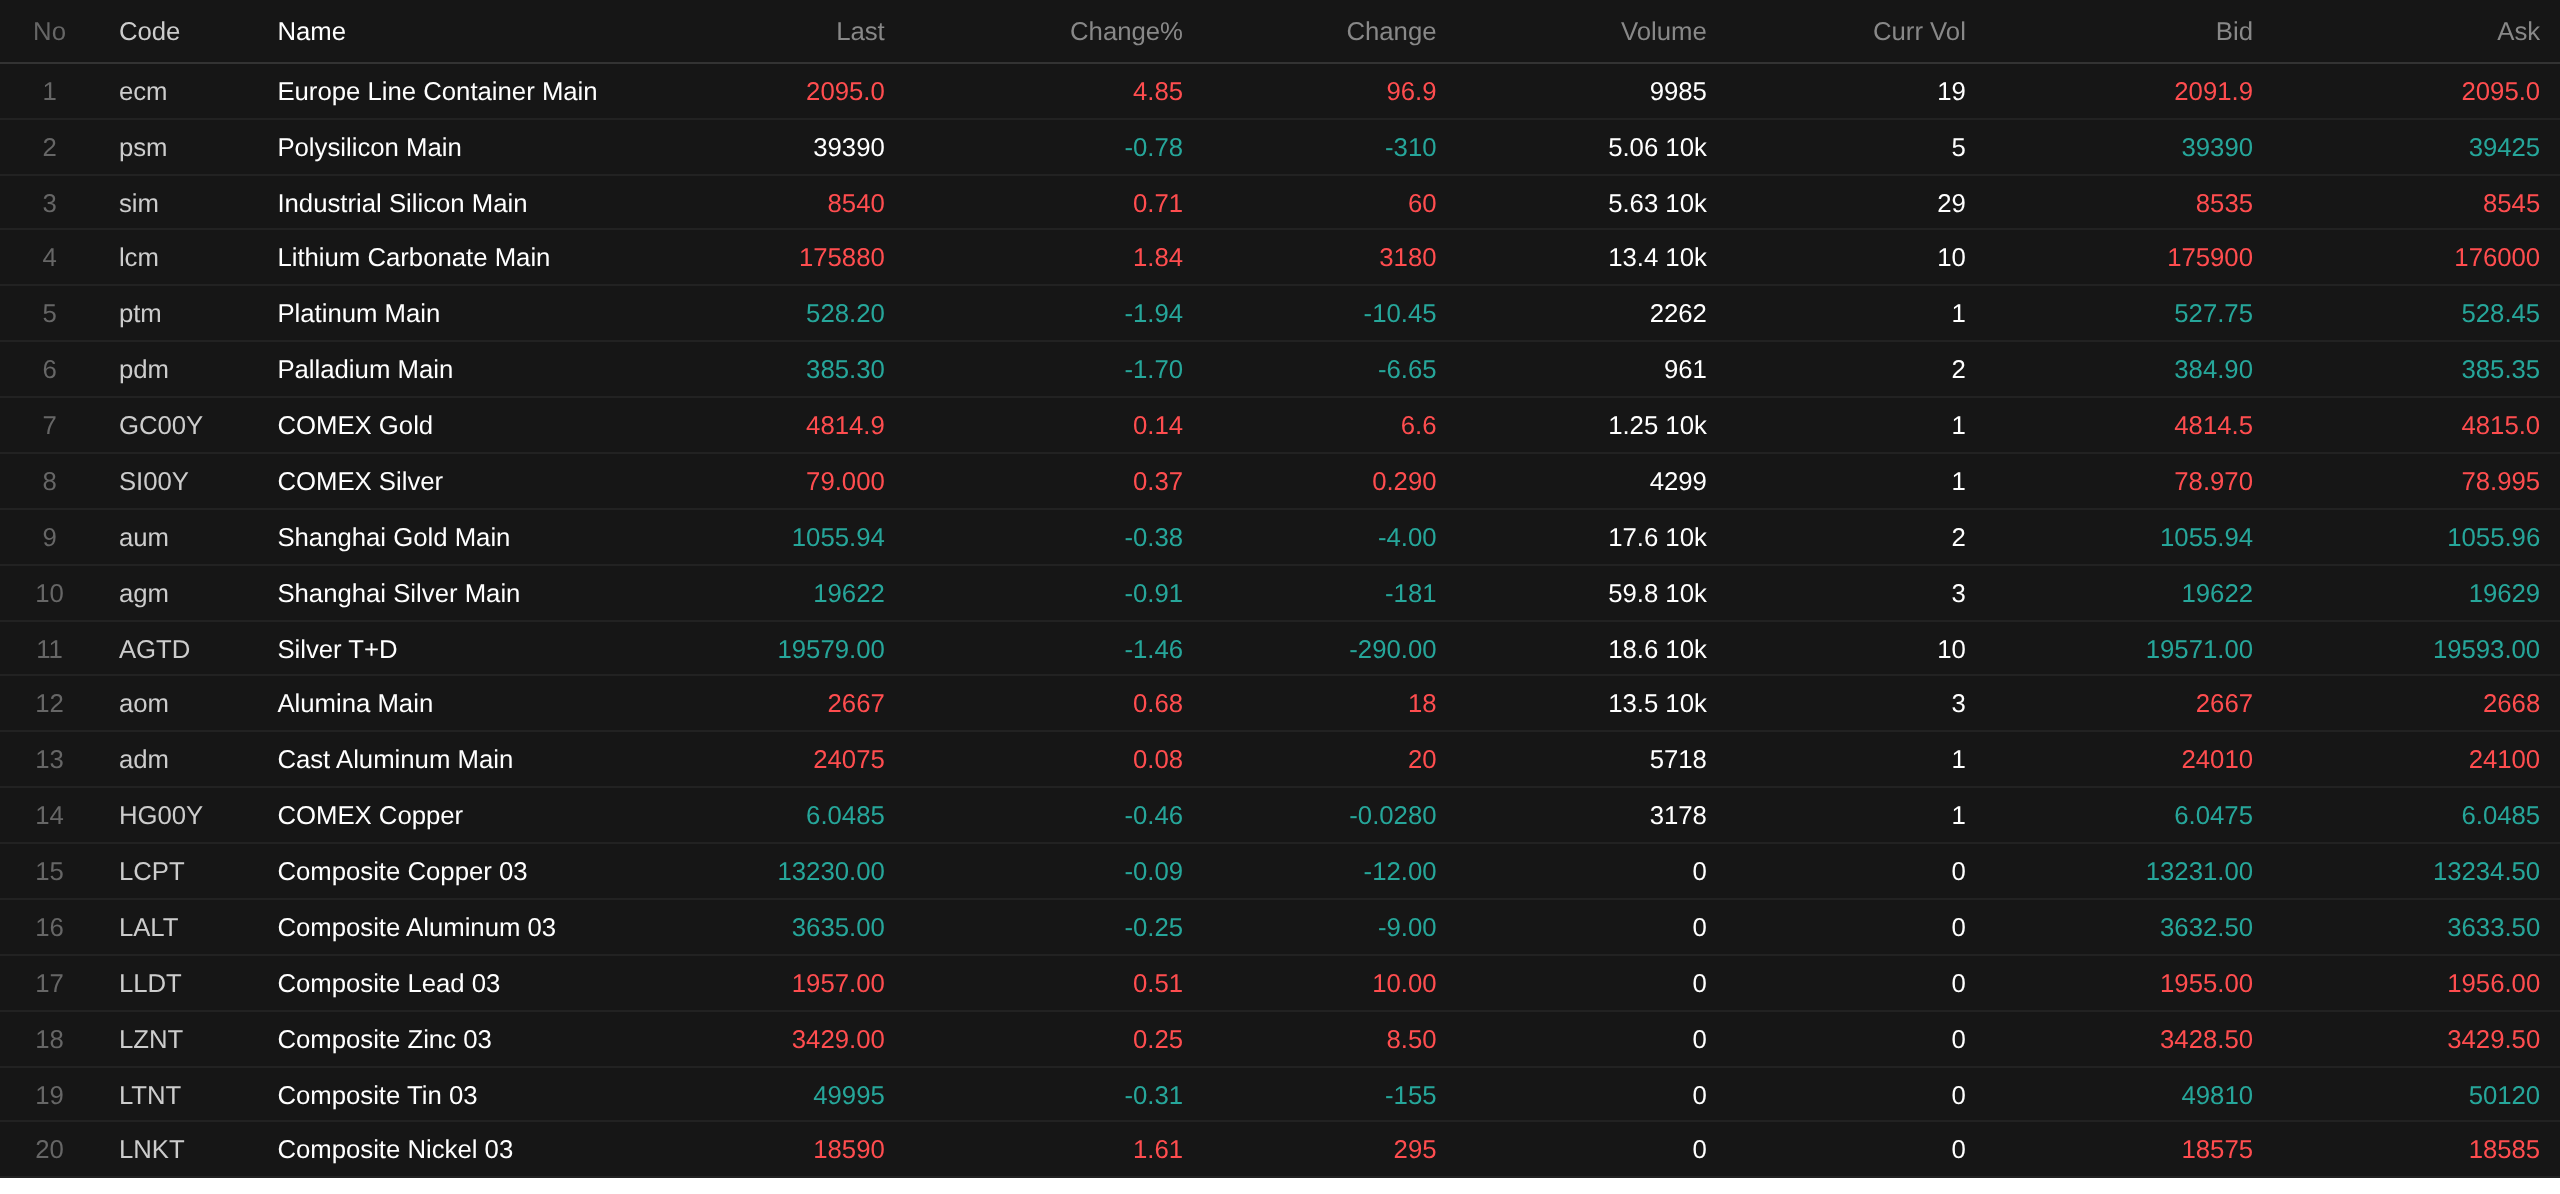Click the COMEX Silver name

coord(360,482)
